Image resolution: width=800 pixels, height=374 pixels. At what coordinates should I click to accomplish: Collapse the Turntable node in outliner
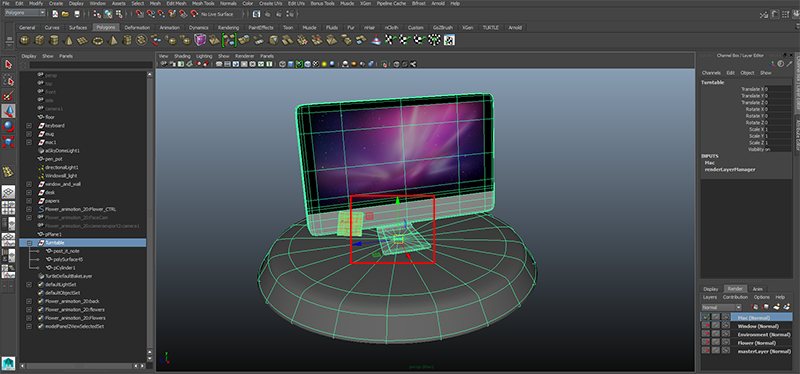coord(29,243)
